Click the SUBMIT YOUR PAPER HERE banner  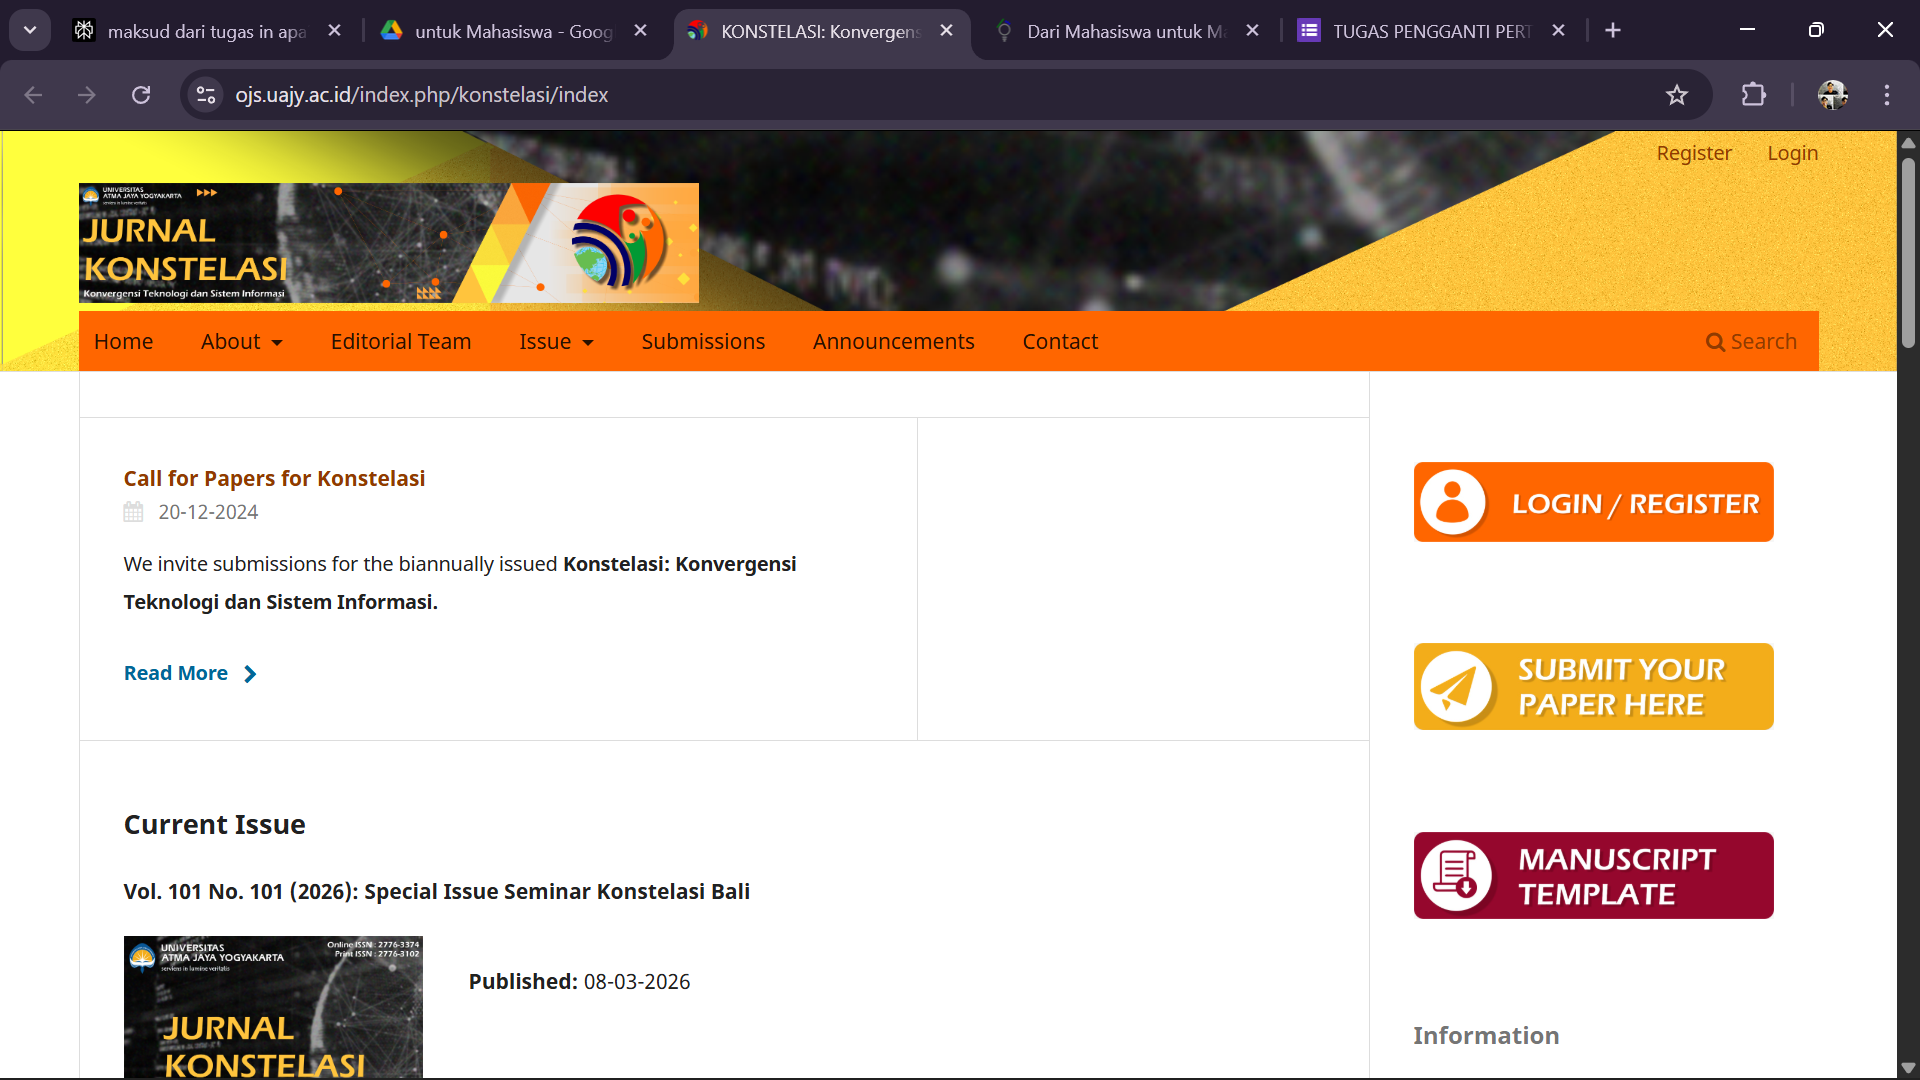click(x=1594, y=687)
